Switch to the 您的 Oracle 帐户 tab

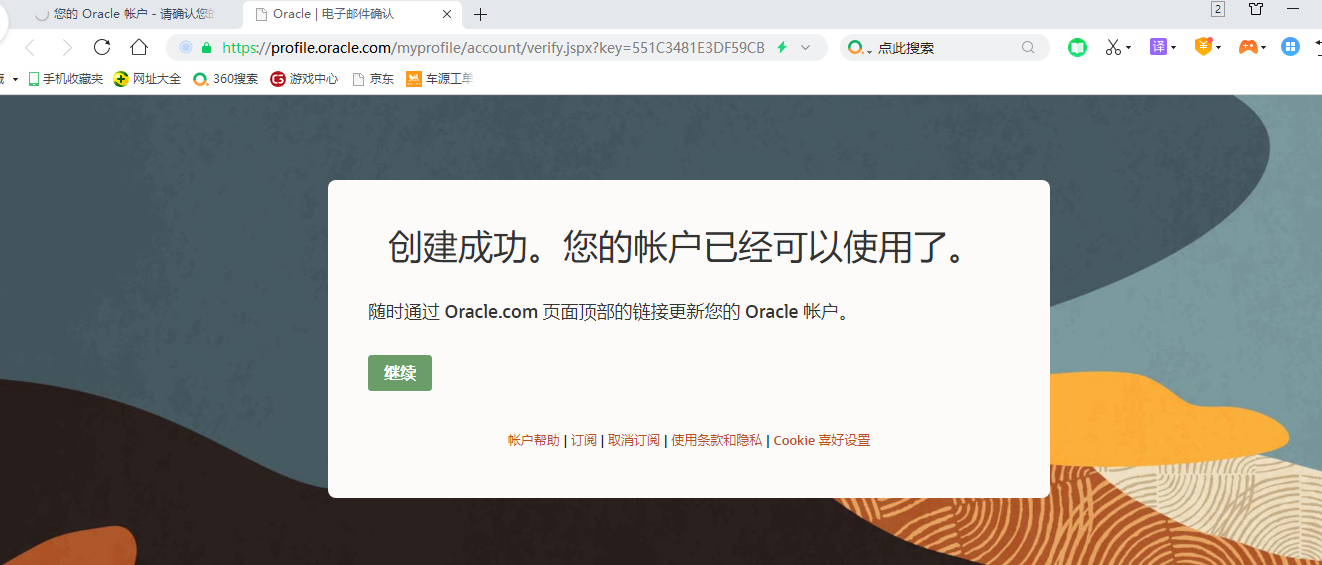[x=125, y=14]
